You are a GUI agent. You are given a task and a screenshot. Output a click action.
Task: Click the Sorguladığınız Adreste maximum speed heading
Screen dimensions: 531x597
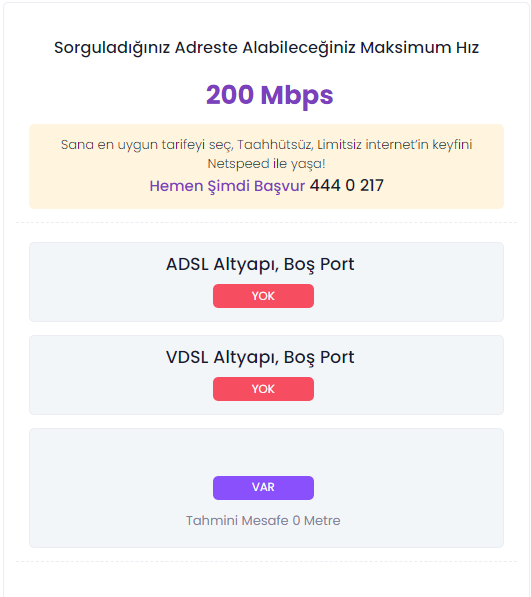tap(266, 48)
